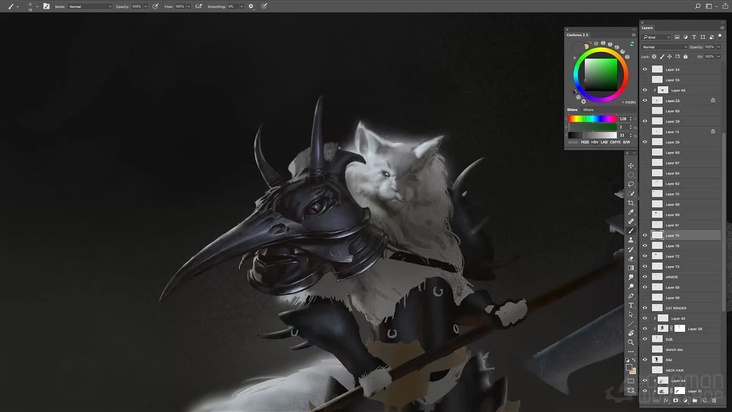Filter layers by pixel layers icon
The width and height of the screenshot is (732, 412).
pyautogui.click(x=677, y=37)
